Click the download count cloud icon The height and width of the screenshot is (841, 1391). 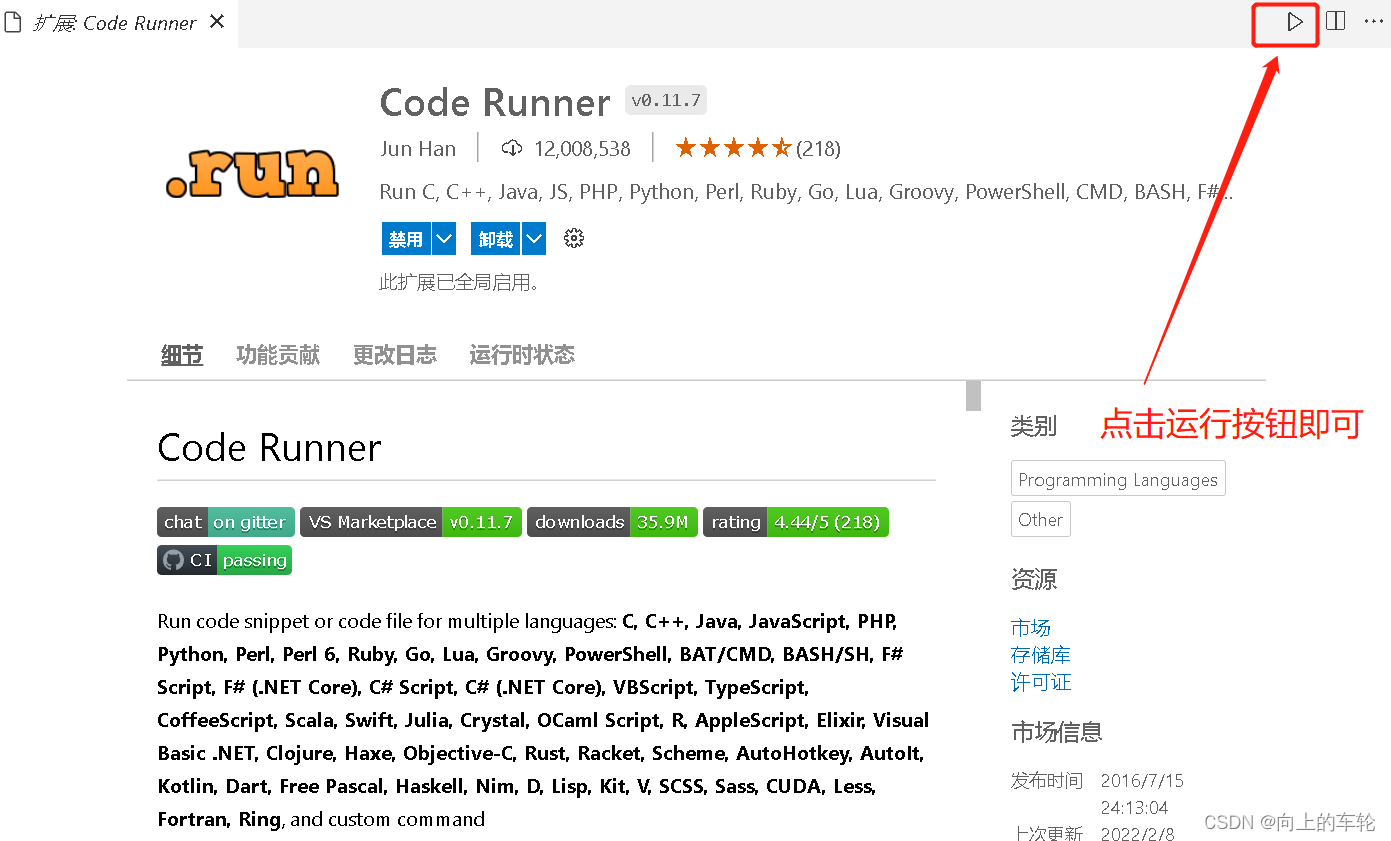(x=512, y=149)
